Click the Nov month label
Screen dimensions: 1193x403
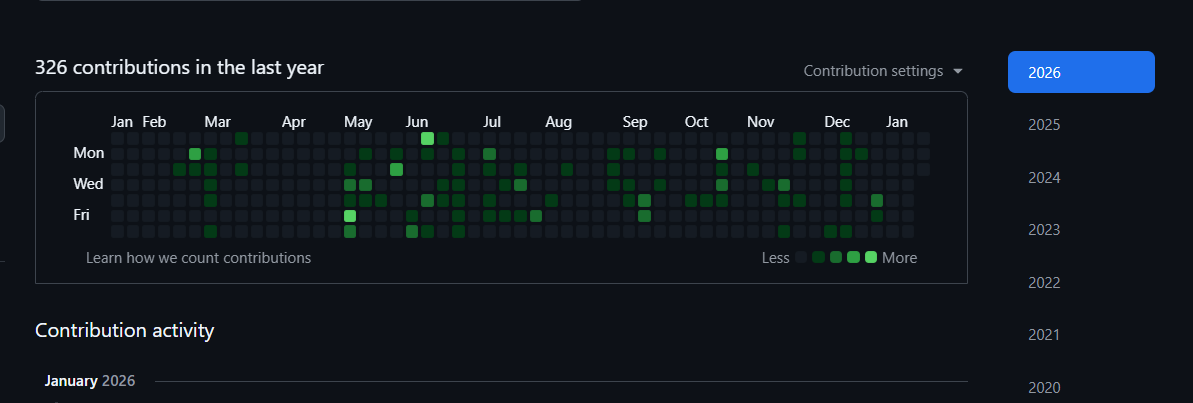pos(761,122)
